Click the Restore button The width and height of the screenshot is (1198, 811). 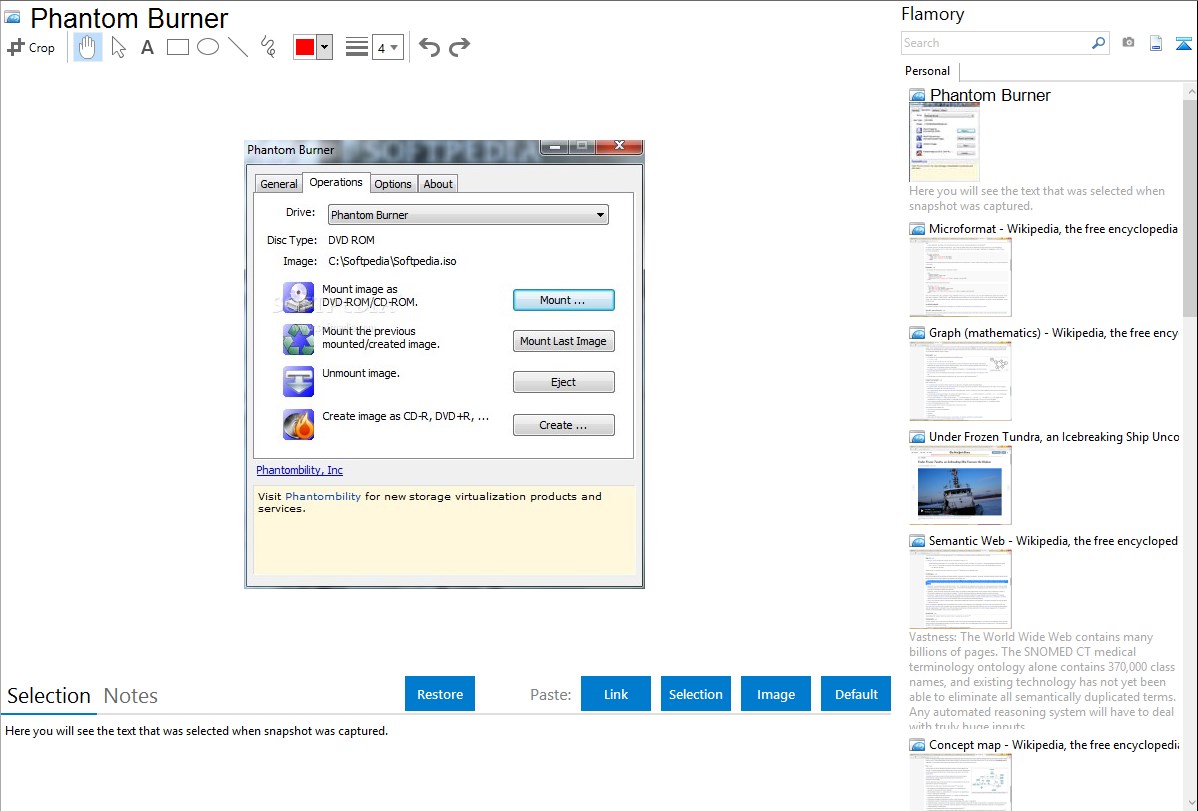(440, 694)
